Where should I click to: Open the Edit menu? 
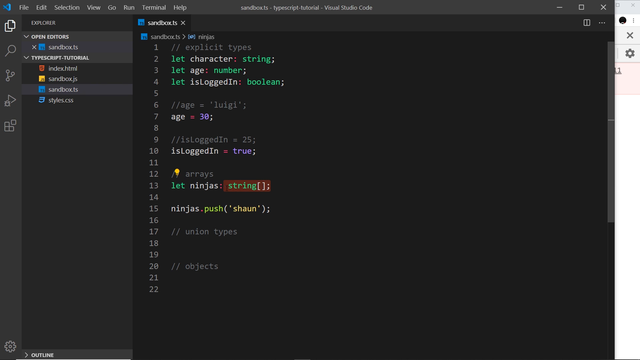[x=41, y=7]
